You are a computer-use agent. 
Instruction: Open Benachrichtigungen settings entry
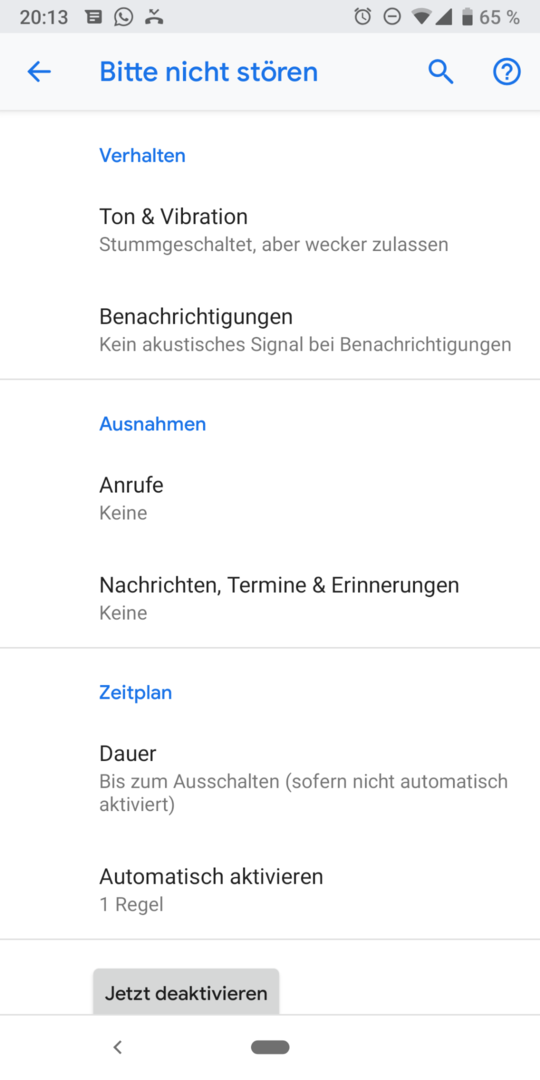(270, 330)
